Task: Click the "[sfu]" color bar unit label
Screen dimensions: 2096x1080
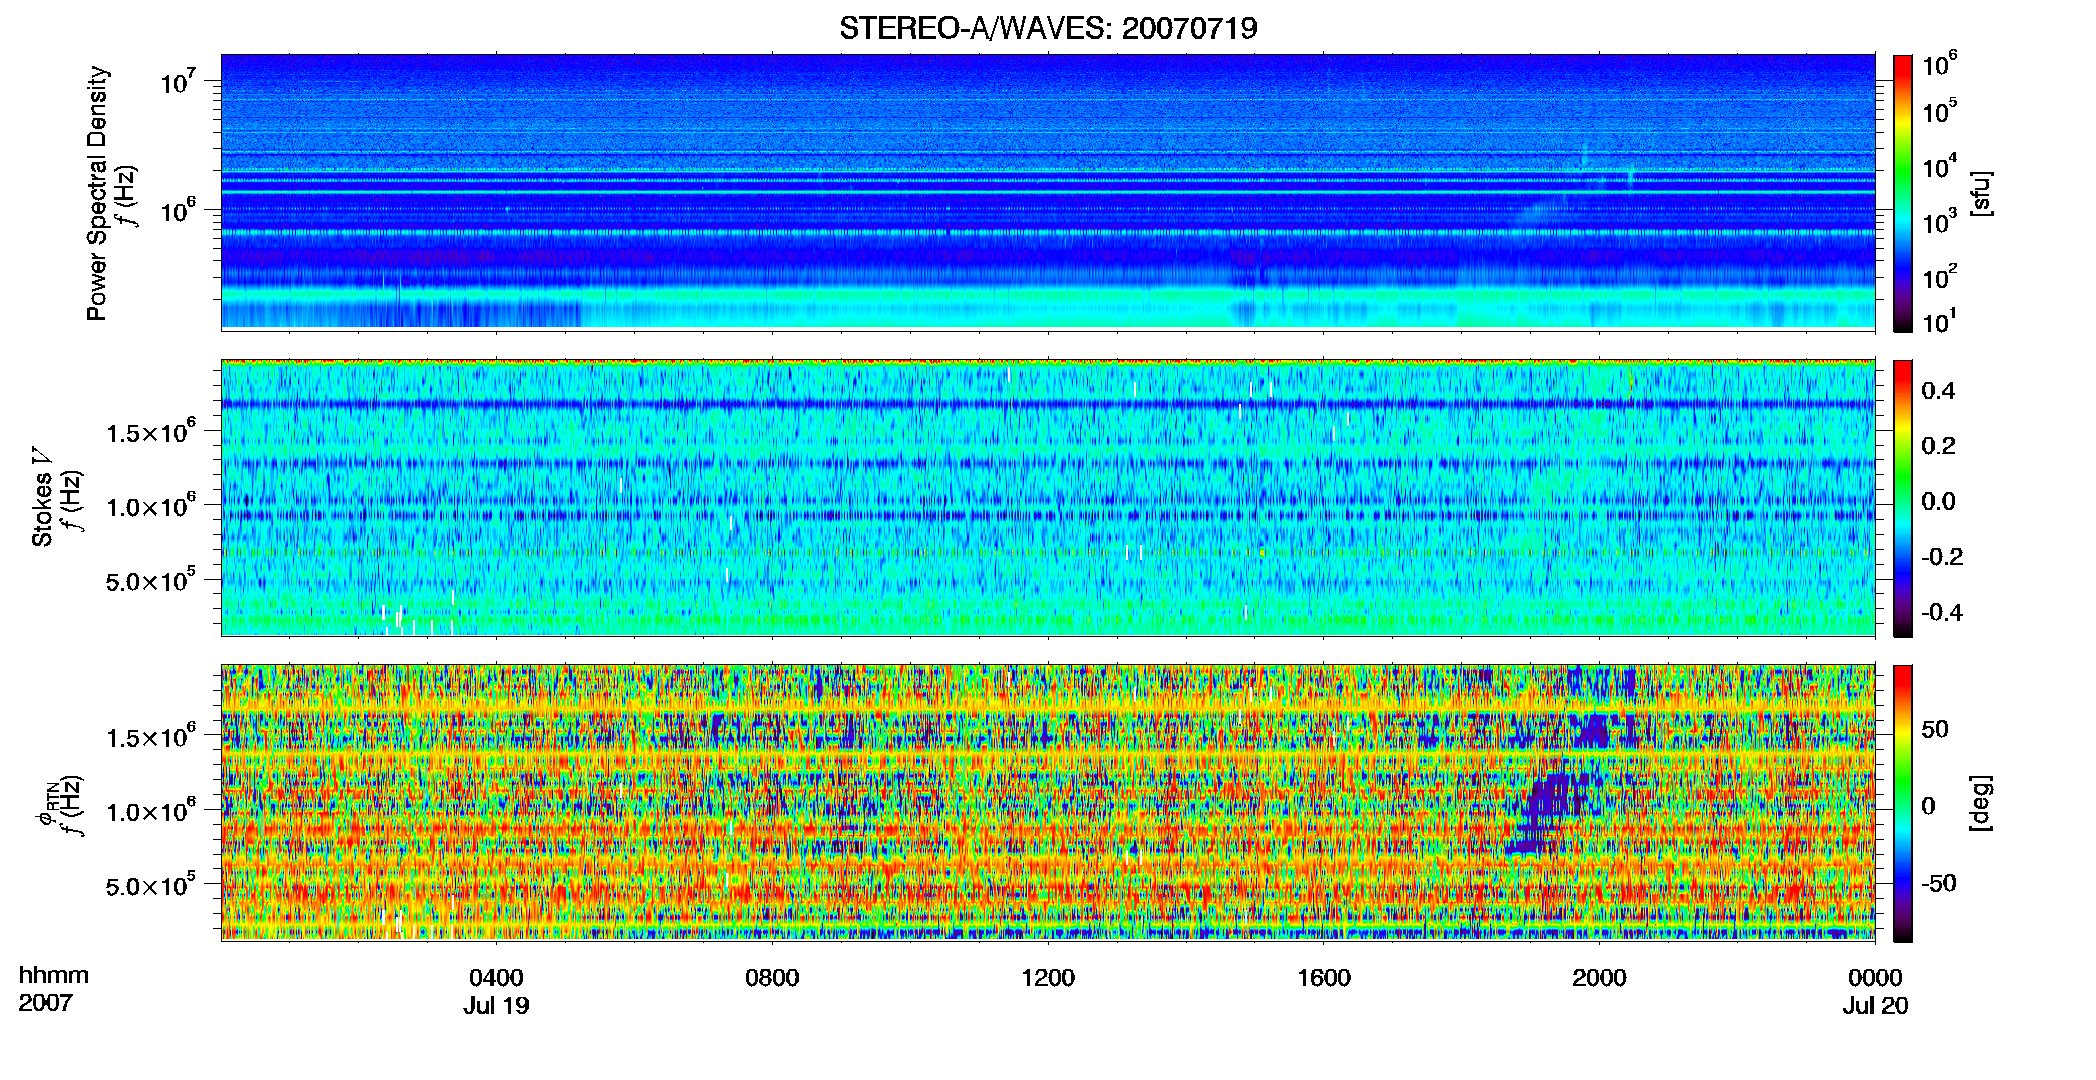Action: (1981, 193)
